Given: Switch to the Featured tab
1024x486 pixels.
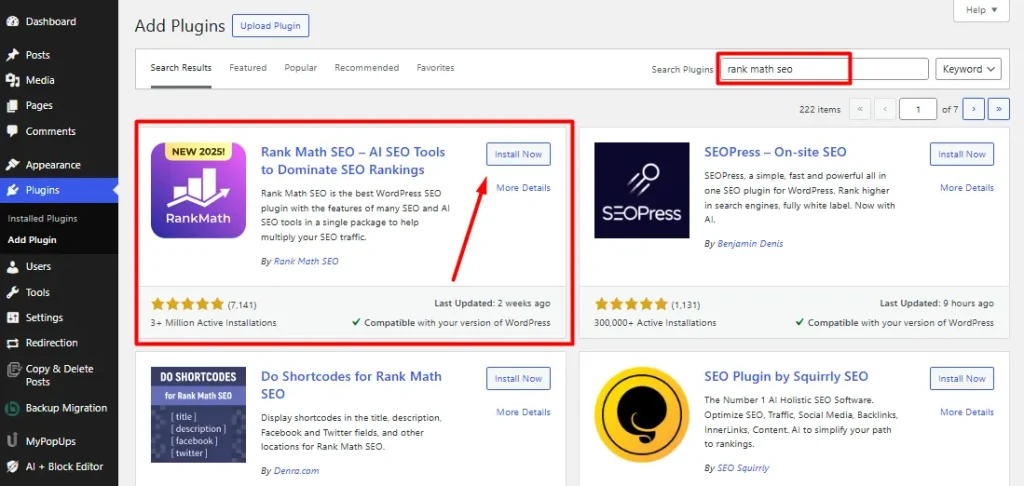Looking at the screenshot, I should 248,68.
